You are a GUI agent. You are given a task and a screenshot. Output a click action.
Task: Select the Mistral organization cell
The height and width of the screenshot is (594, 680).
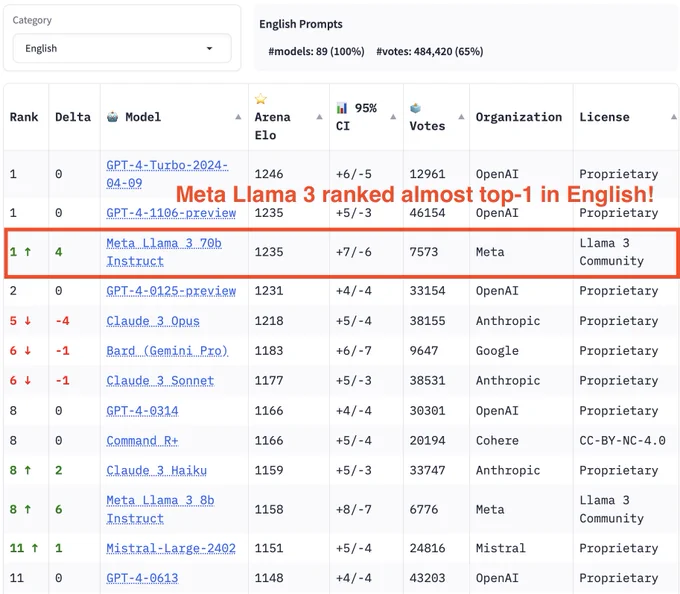500,548
